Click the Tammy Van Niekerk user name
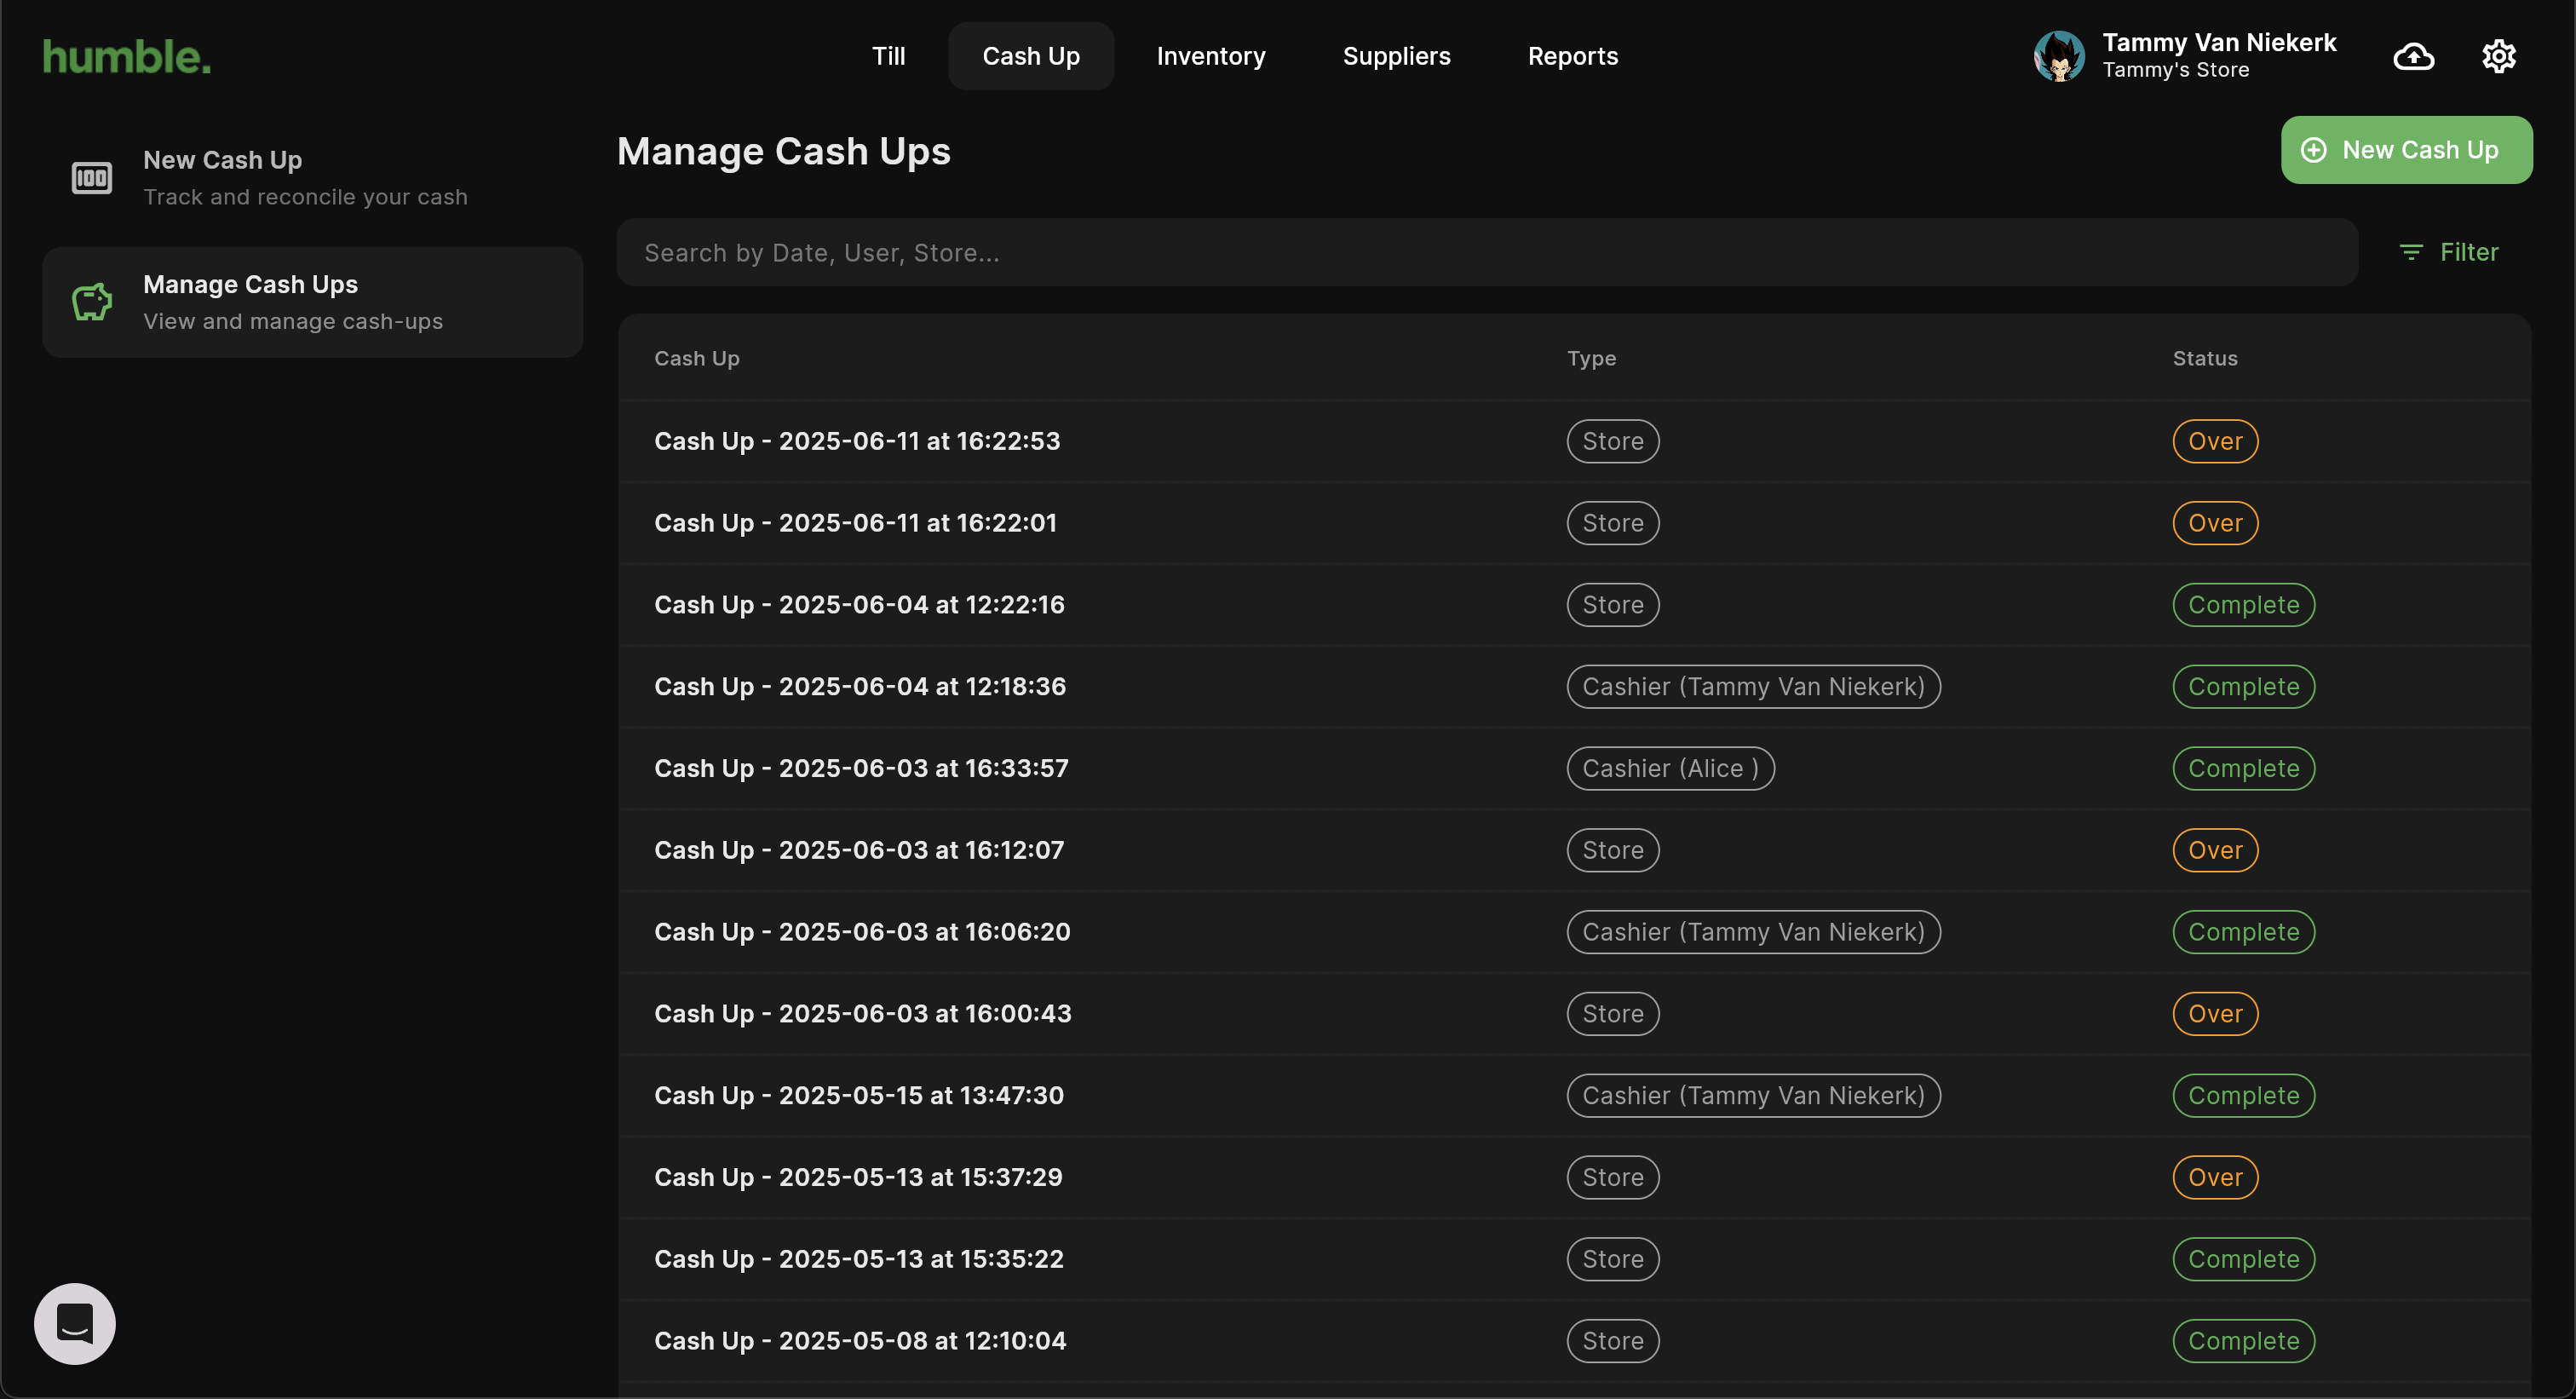 click(2218, 42)
